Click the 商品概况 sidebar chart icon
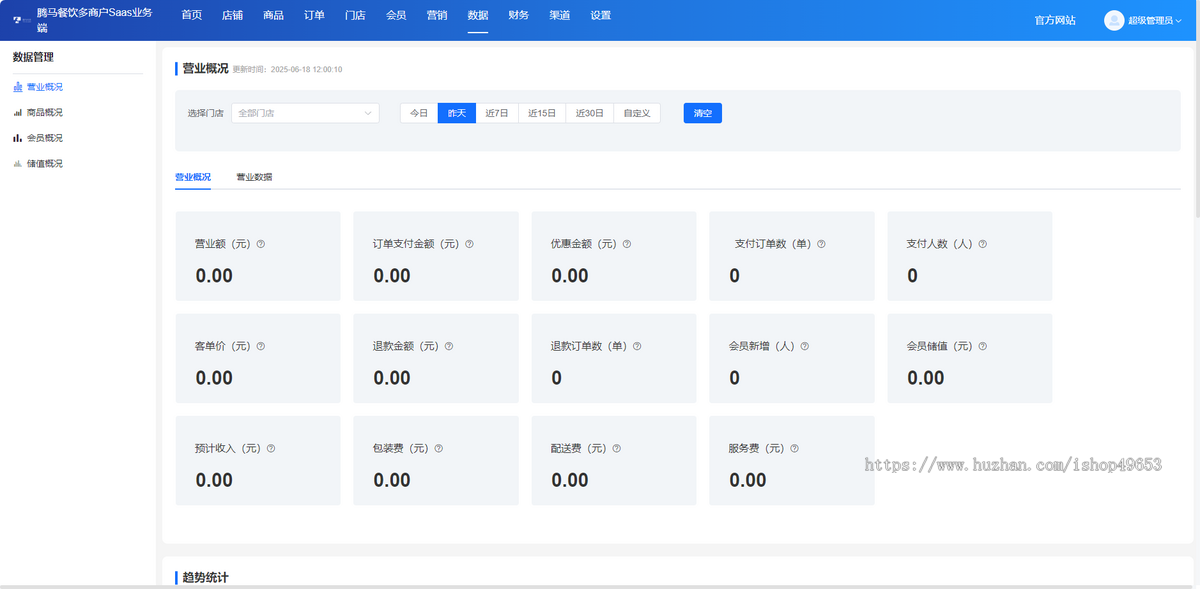This screenshot has width=1200, height=589. [x=17, y=113]
